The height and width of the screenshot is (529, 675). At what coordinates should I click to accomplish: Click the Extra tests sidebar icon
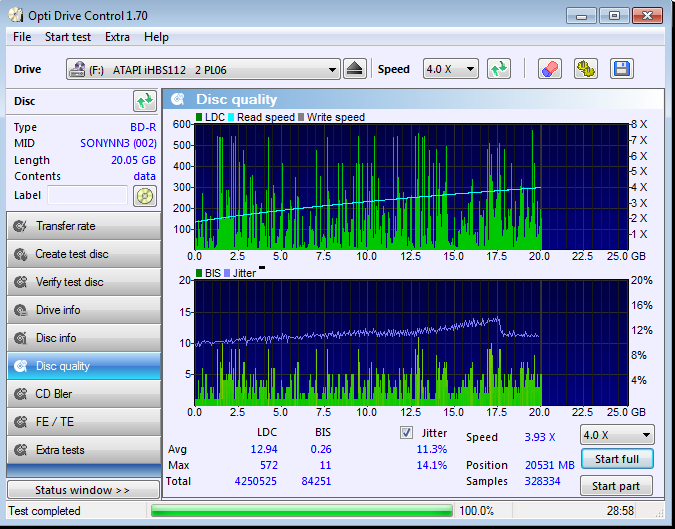[x=20, y=450]
